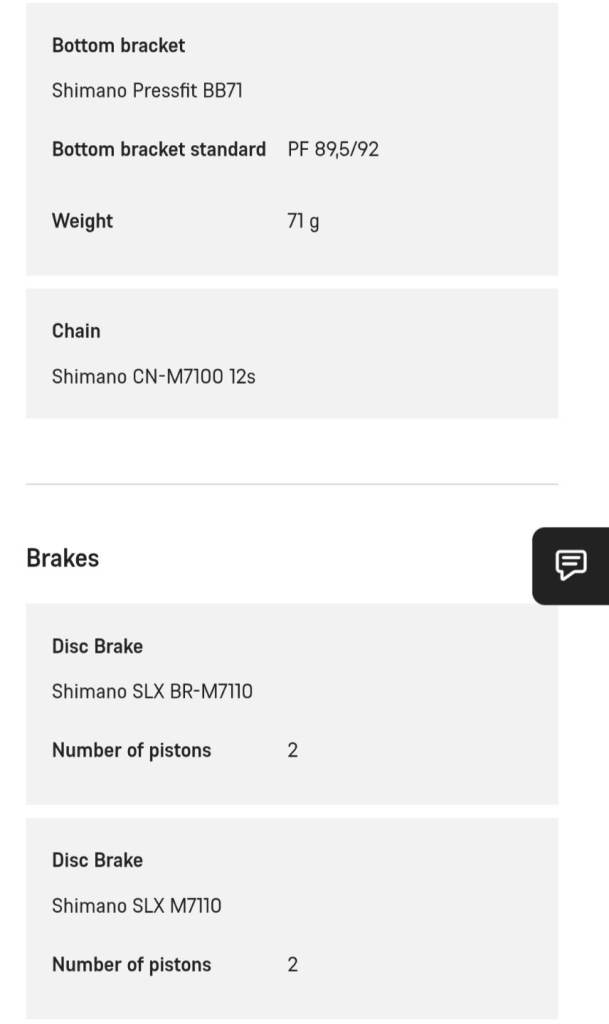Click the Chain heading
The image size is (609, 1024).
(x=76, y=331)
